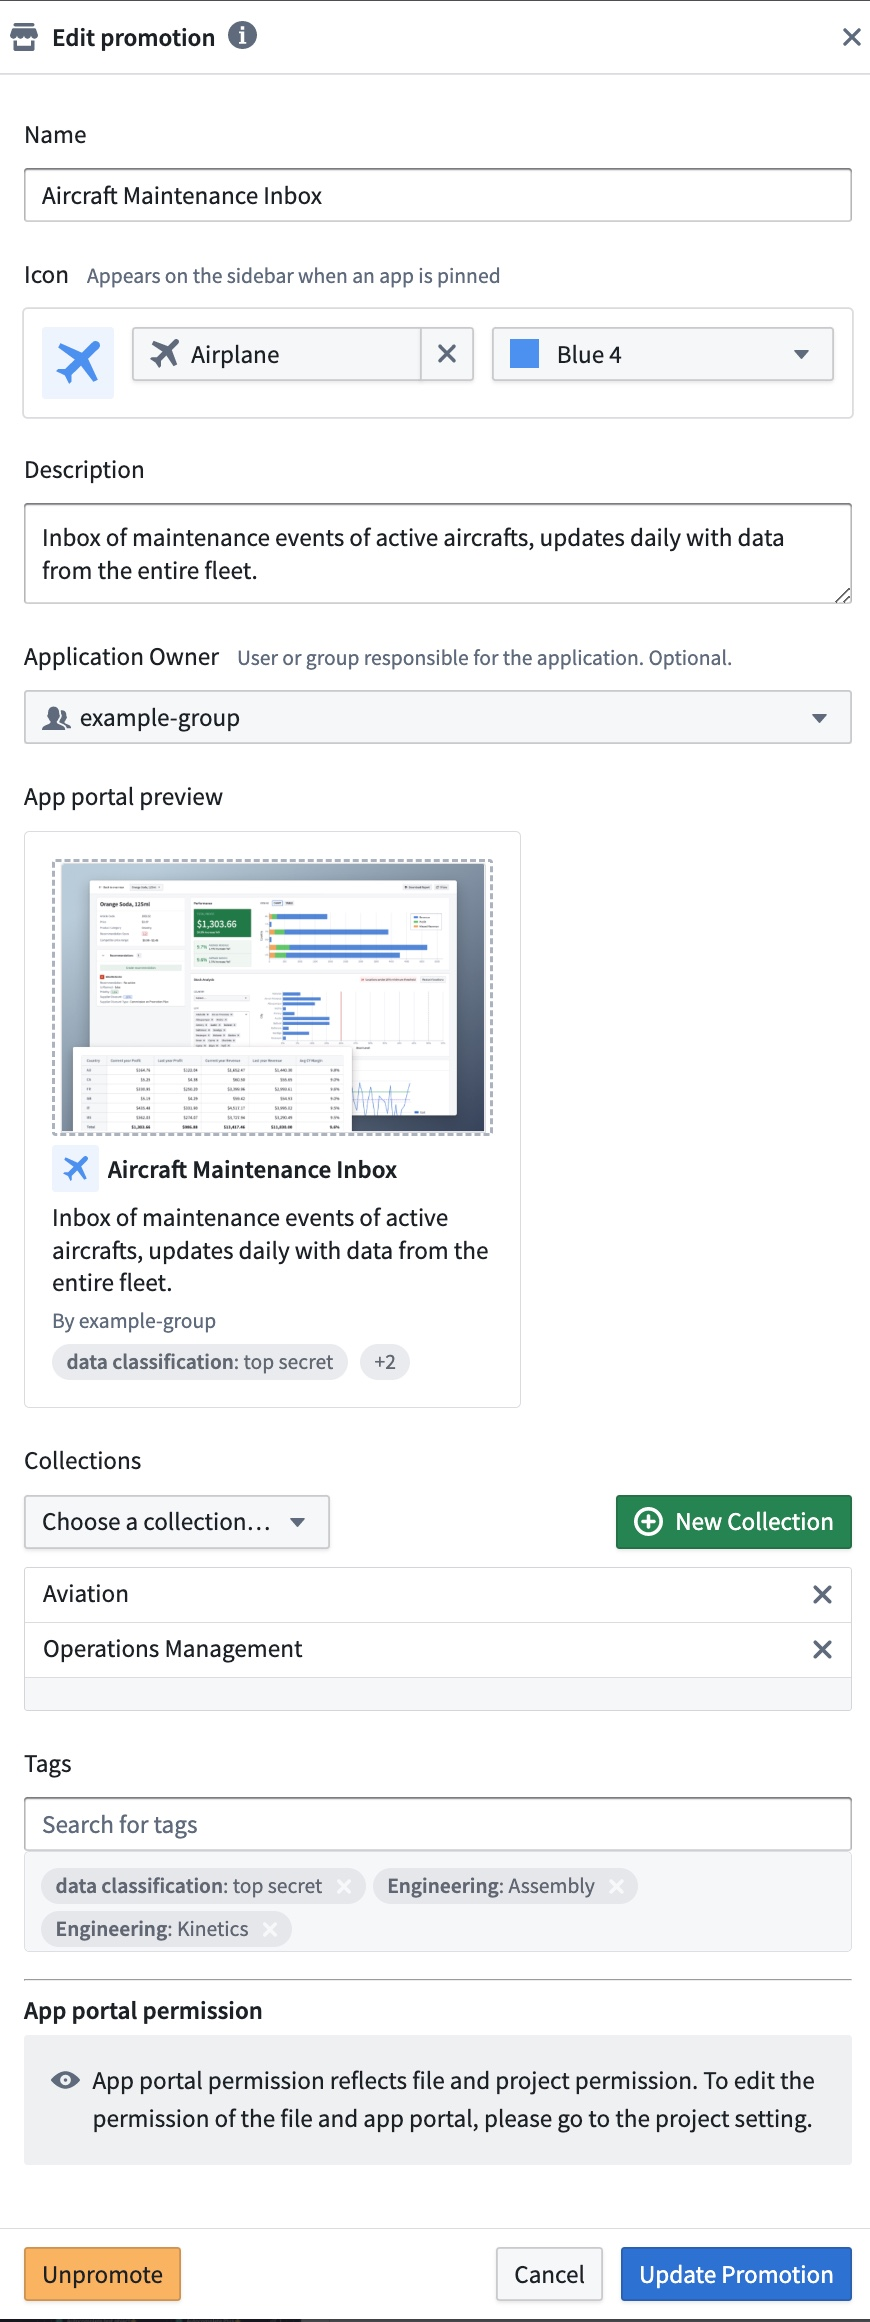Remove the data classification top secret tag
The width and height of the screenshot is (870, 2322).
click(344, 1886)
